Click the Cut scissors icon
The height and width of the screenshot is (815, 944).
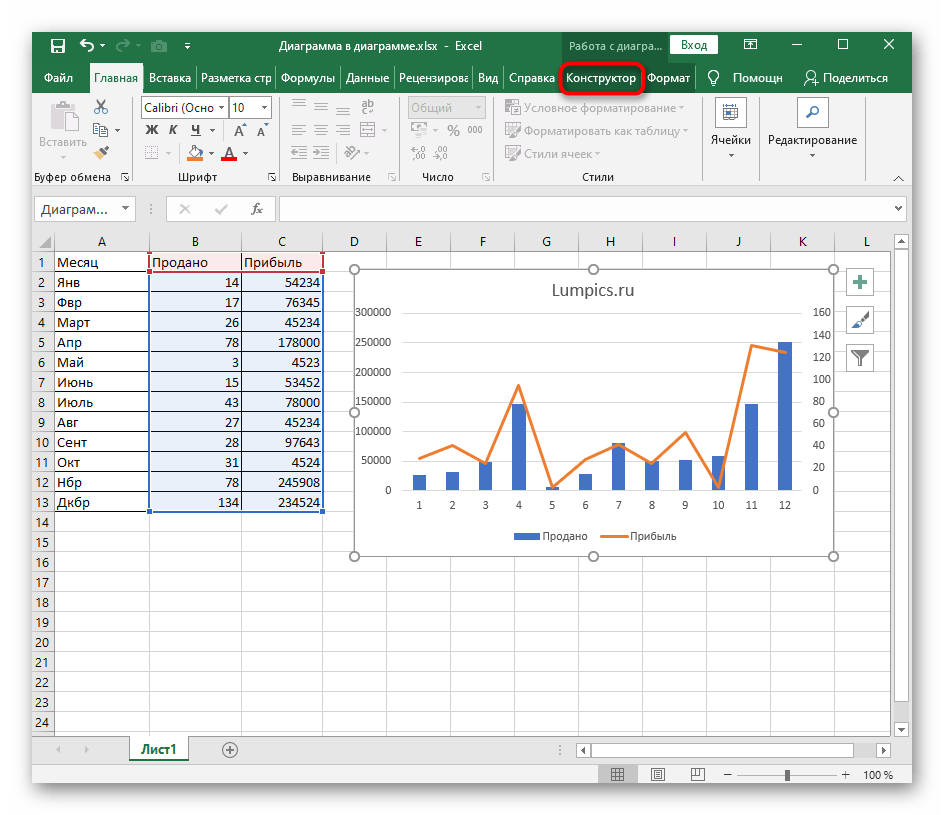101,108
